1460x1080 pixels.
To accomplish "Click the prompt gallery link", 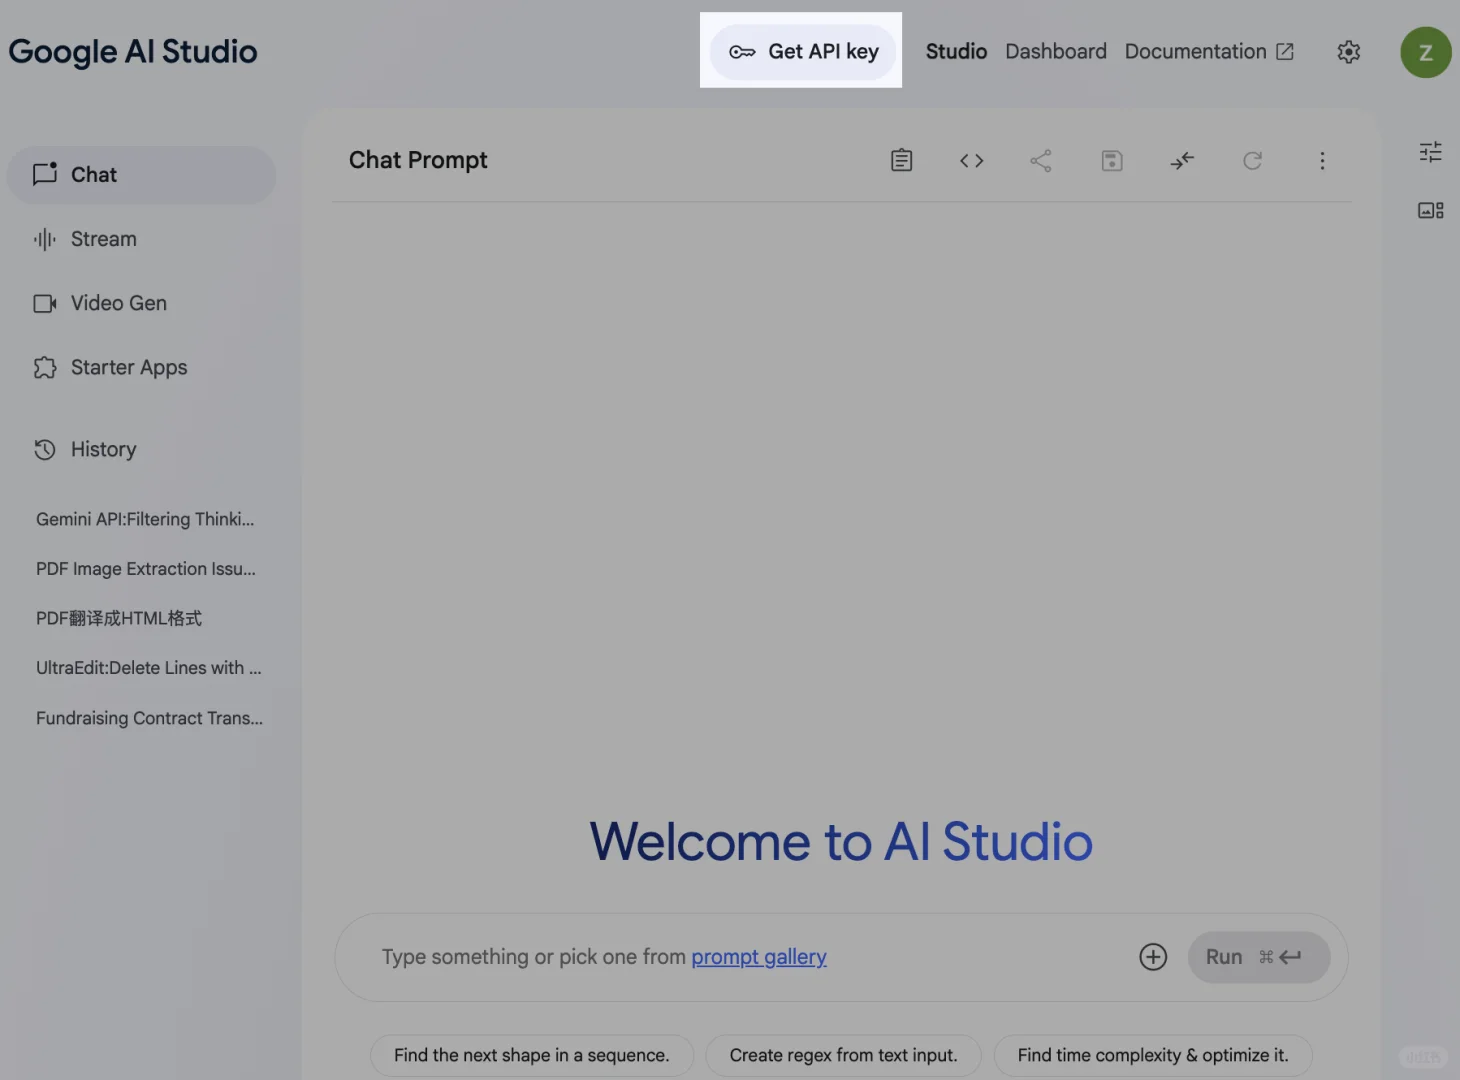I will point(759,957).
